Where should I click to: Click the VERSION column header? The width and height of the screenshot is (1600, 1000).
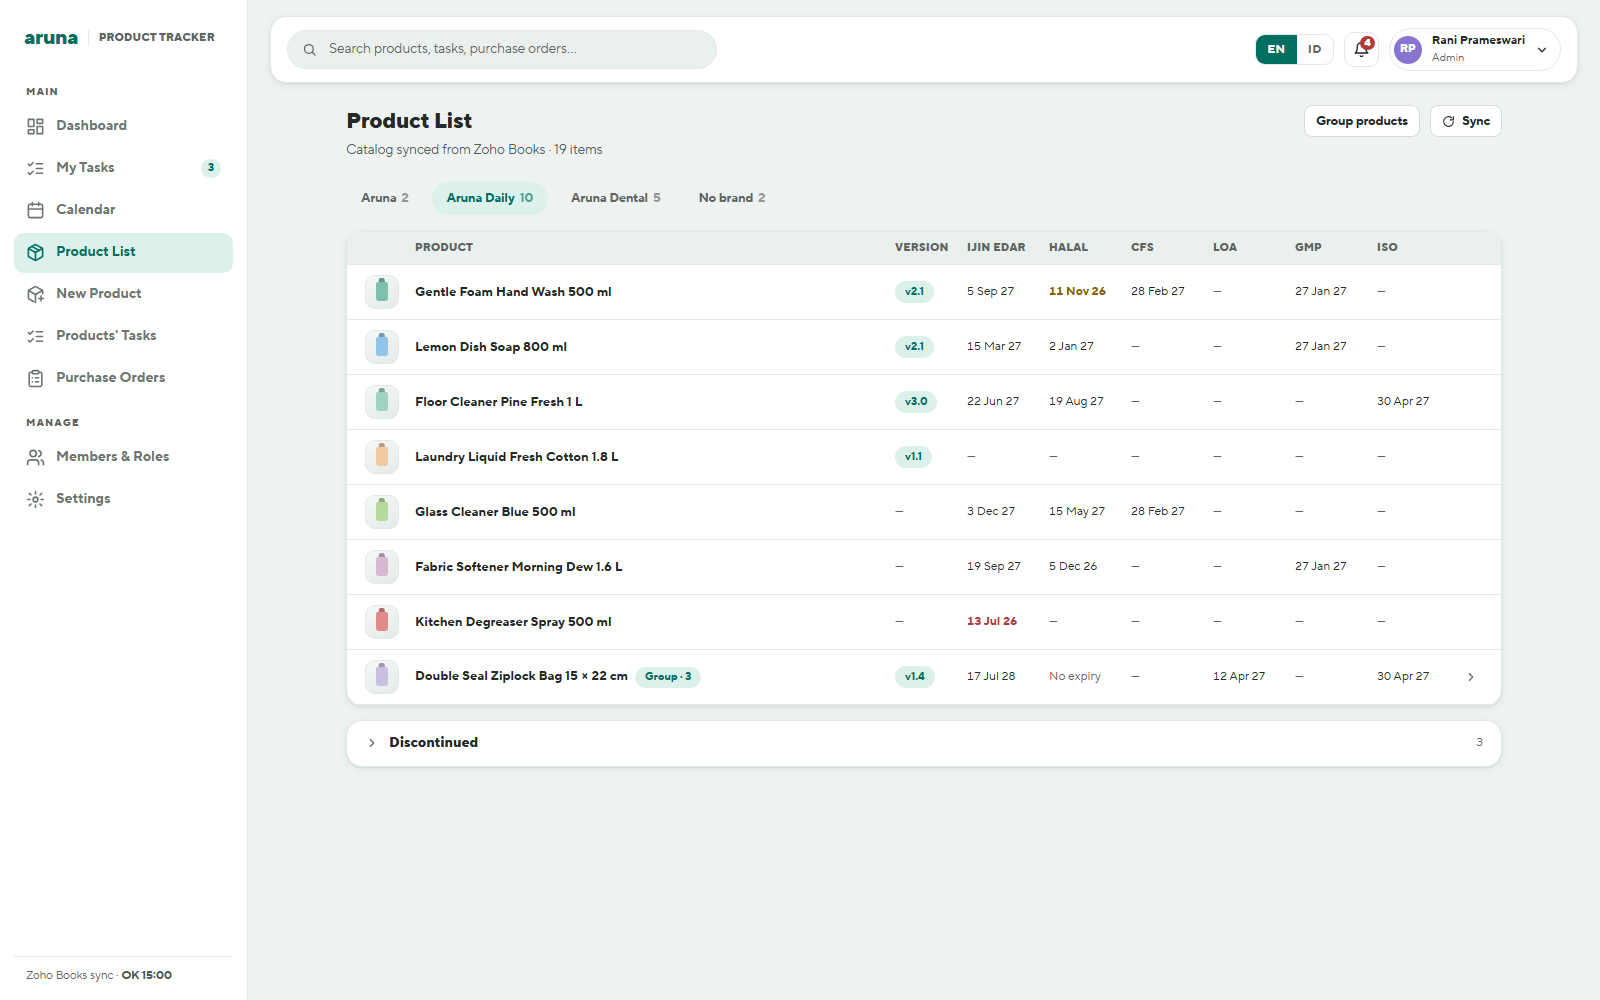tap(921, 247)
